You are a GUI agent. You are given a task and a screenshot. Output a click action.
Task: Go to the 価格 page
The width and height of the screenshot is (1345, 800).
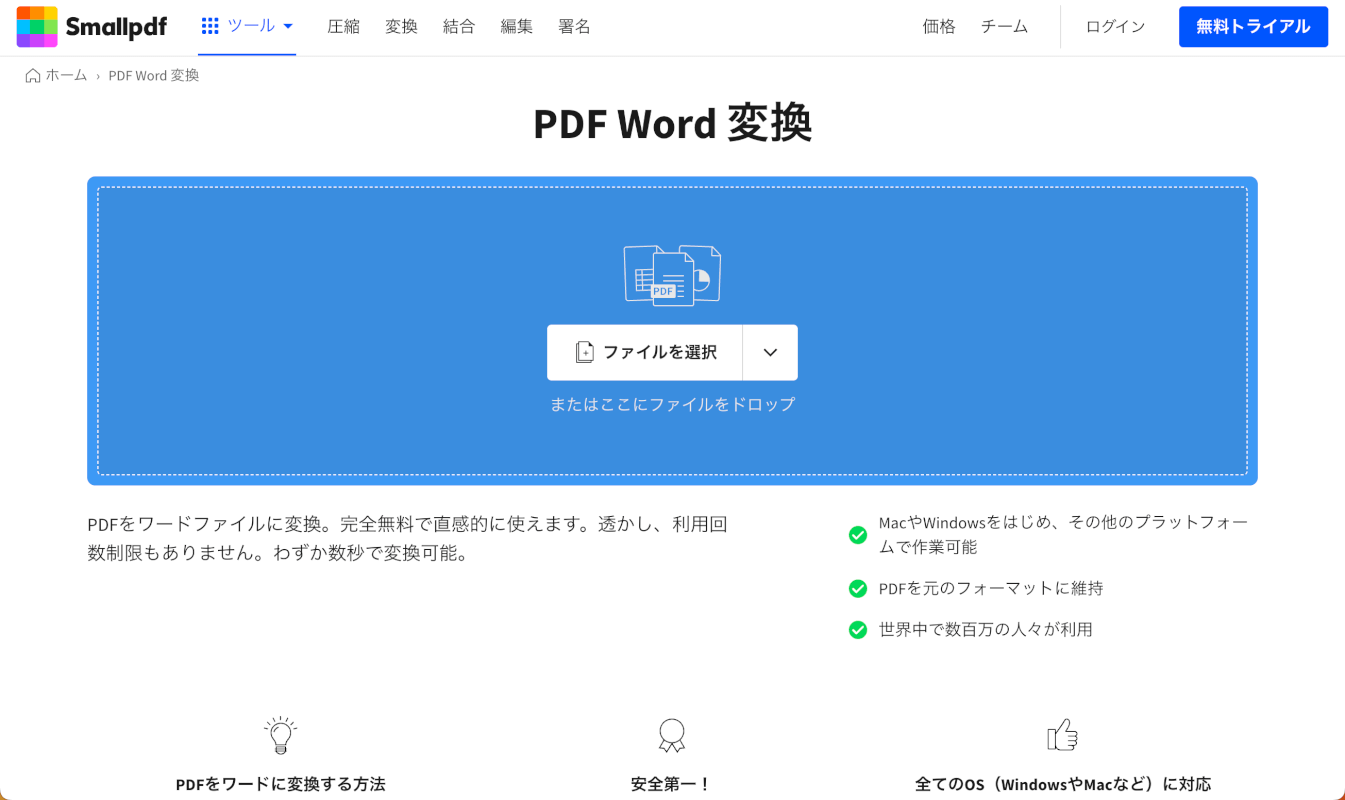[x=939, y=27]
